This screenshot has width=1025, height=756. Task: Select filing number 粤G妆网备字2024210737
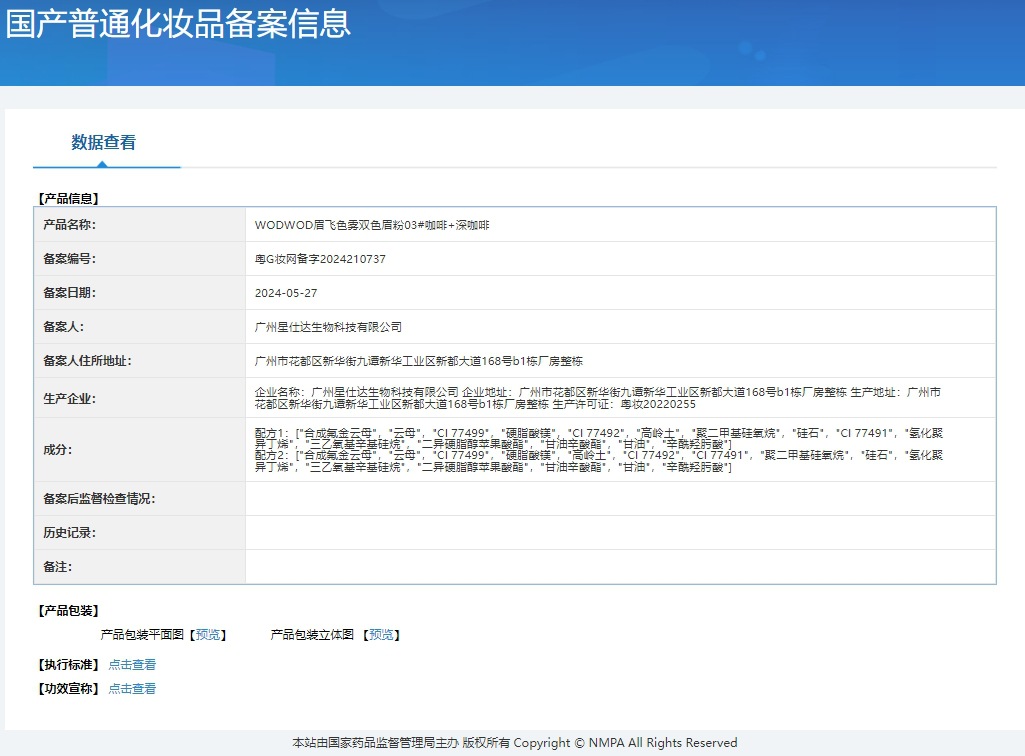pos(320,259)
